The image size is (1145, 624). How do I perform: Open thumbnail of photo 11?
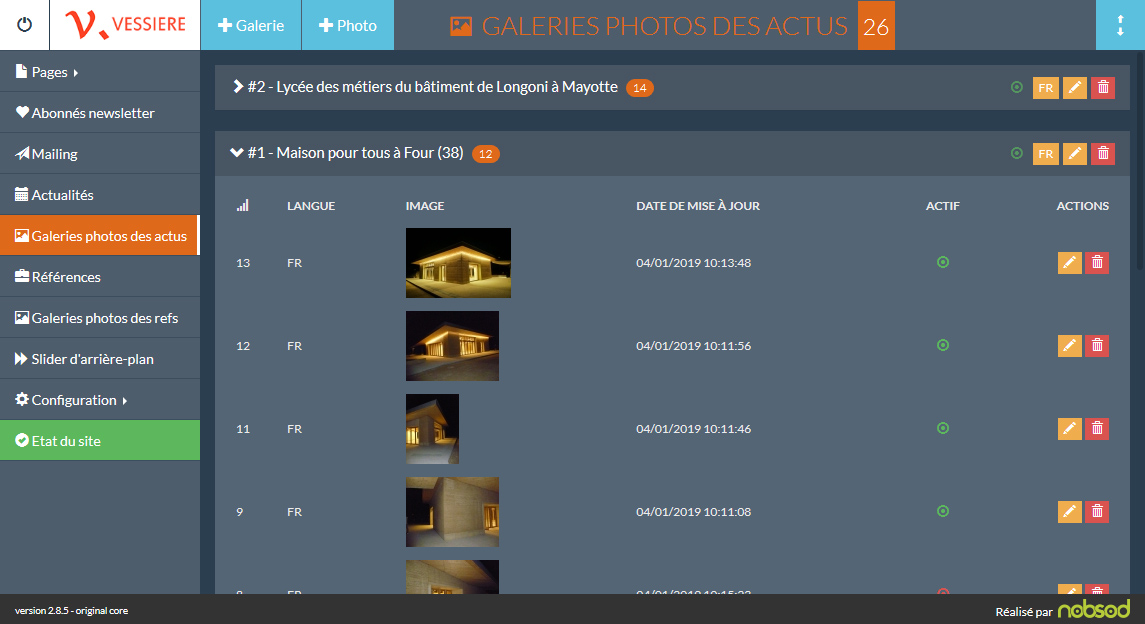[x=432, y=429]
